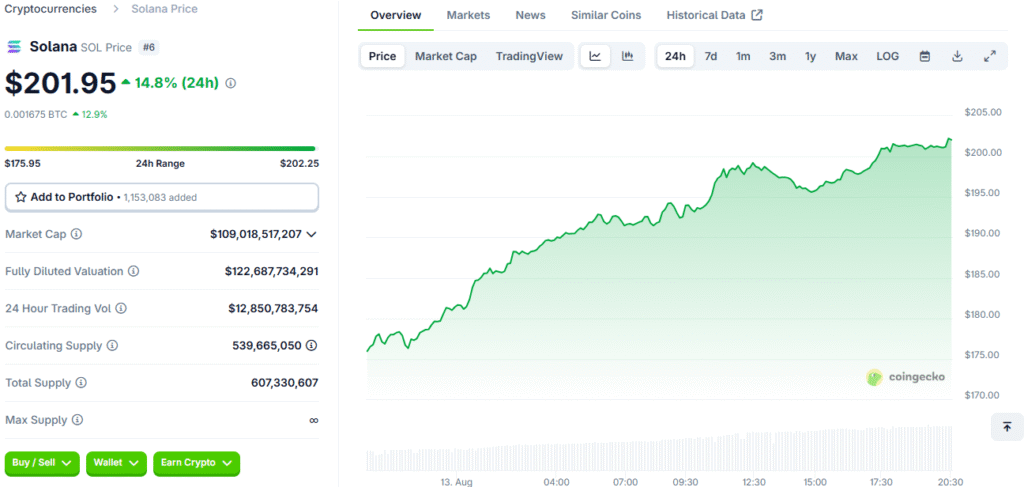Click info icon beside Max Supply
The width and height of the screenshot is (1024, 487).
[x=78, y=420]
